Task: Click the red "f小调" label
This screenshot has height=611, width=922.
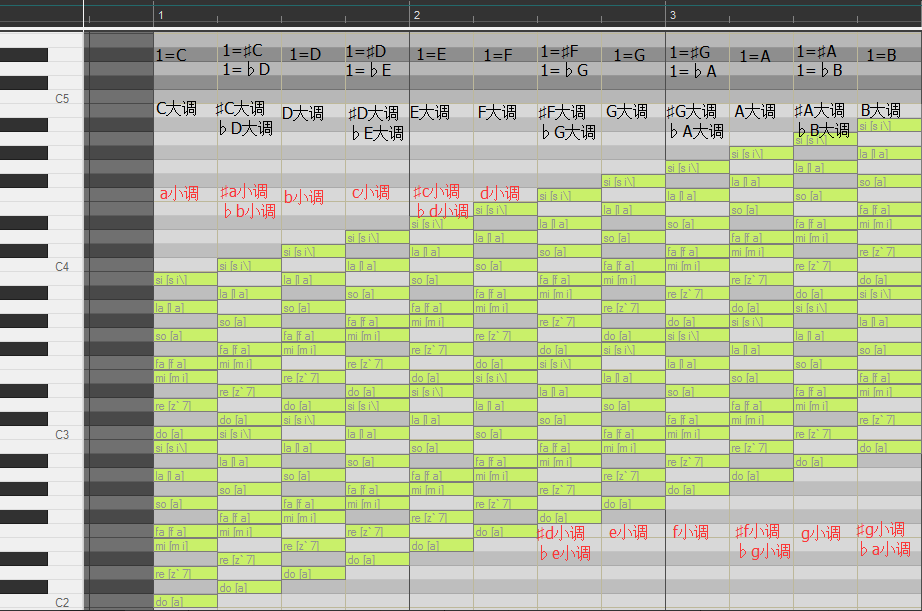Action: (691, 532)
